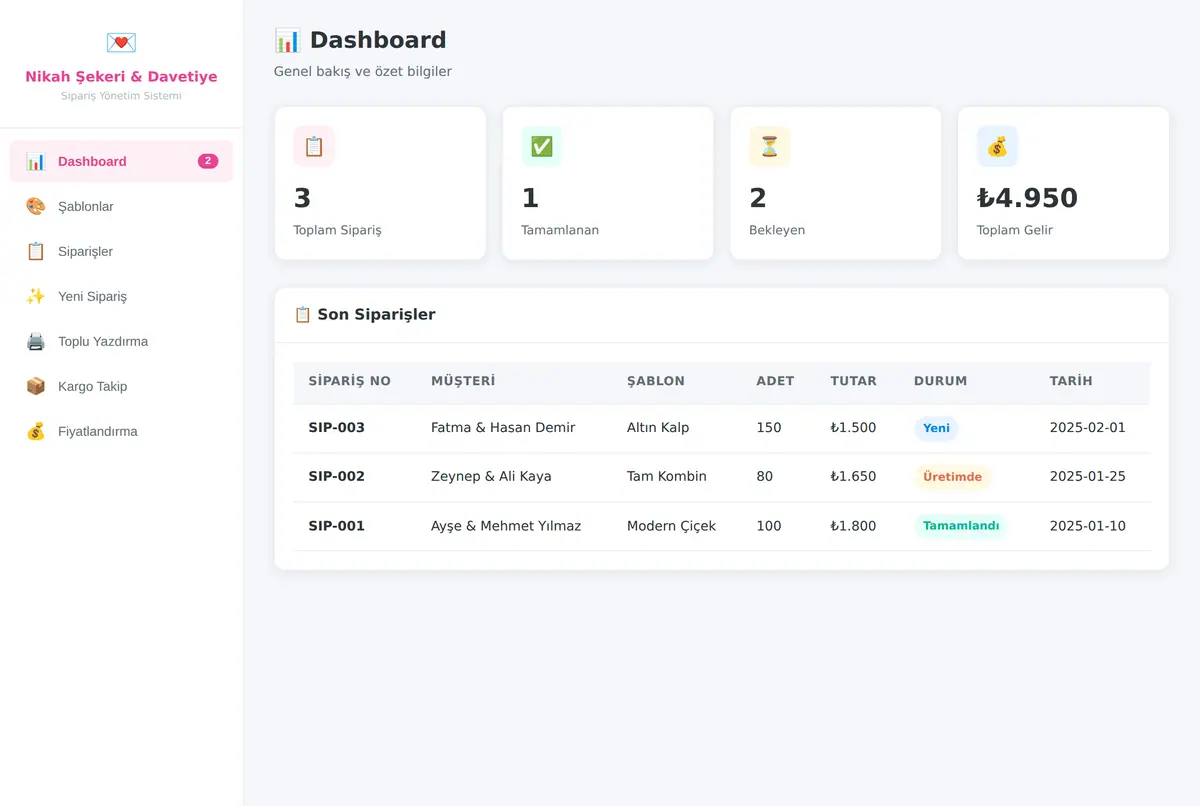1200x806 pixels.
Task: Click the Üretimde status badge
Action: [952, 477]
